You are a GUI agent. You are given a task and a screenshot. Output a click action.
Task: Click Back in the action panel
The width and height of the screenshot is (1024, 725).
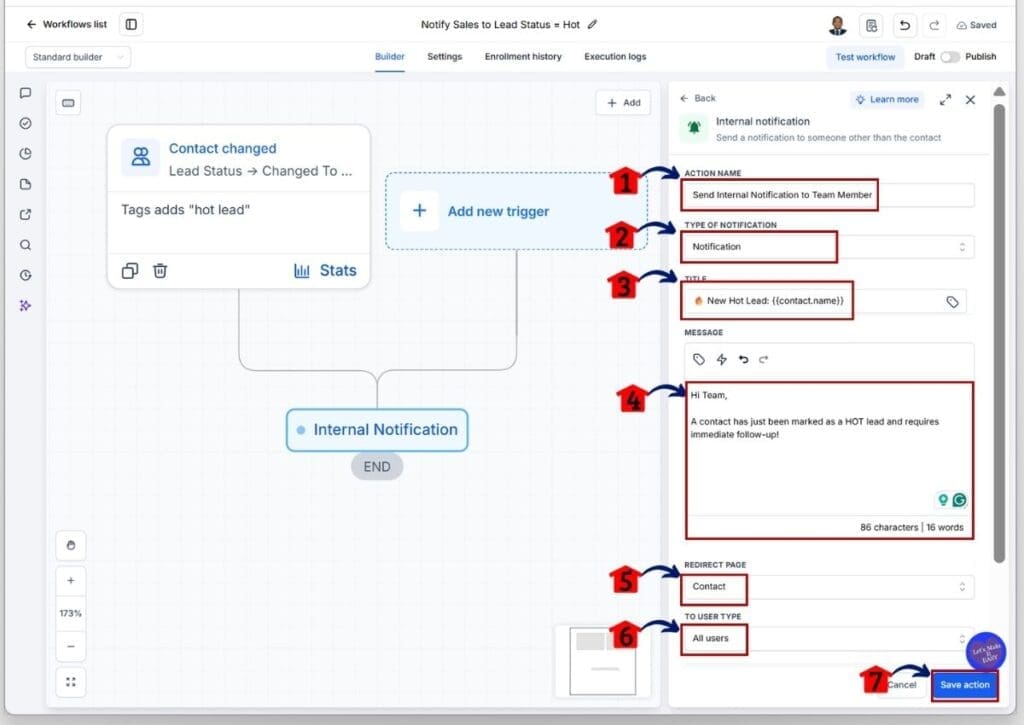pos(698,98)
